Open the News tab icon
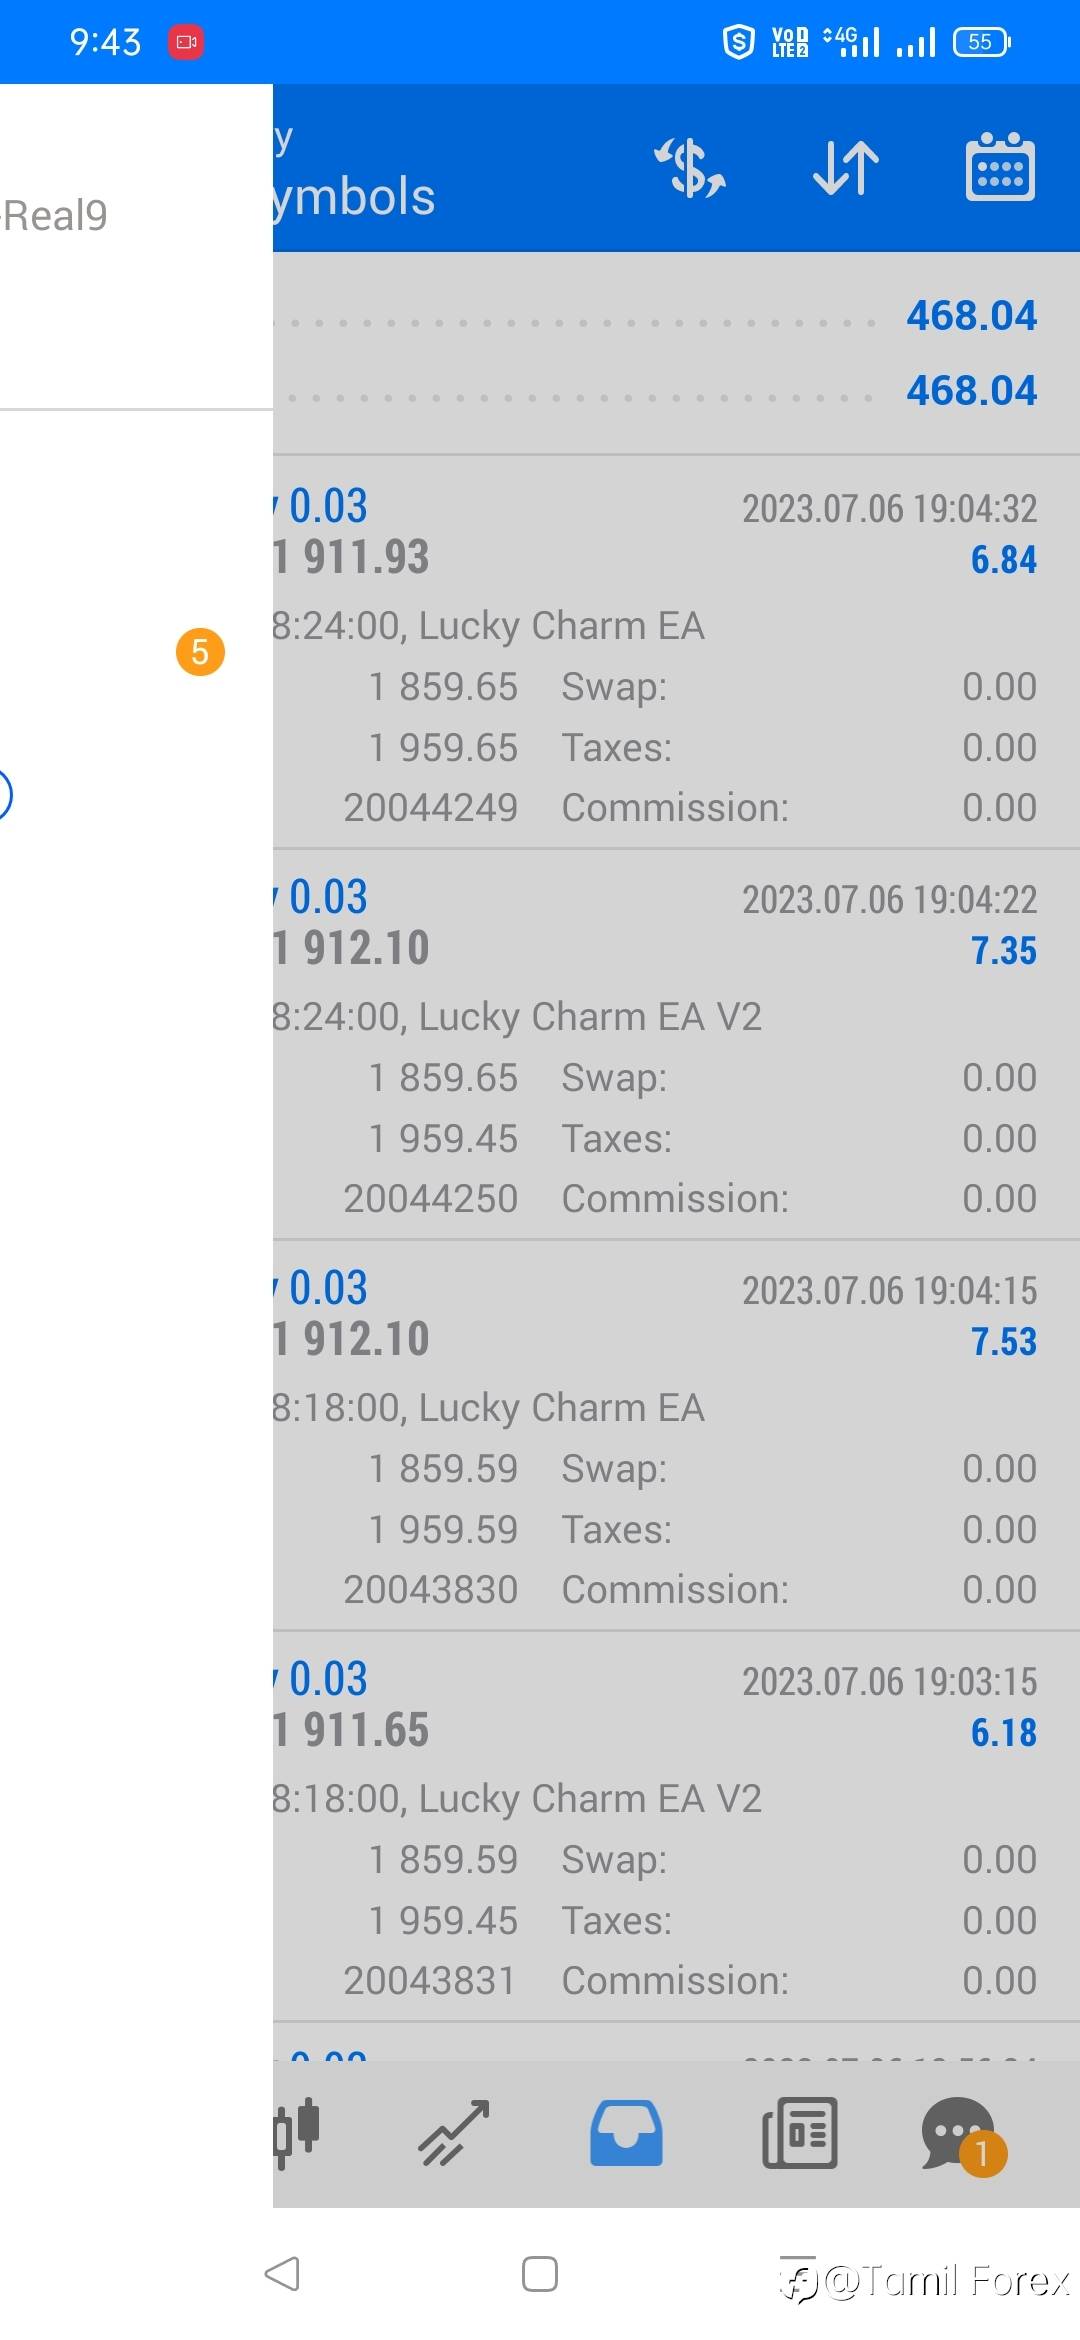1080x2340 pixels. pos(799,2132)
